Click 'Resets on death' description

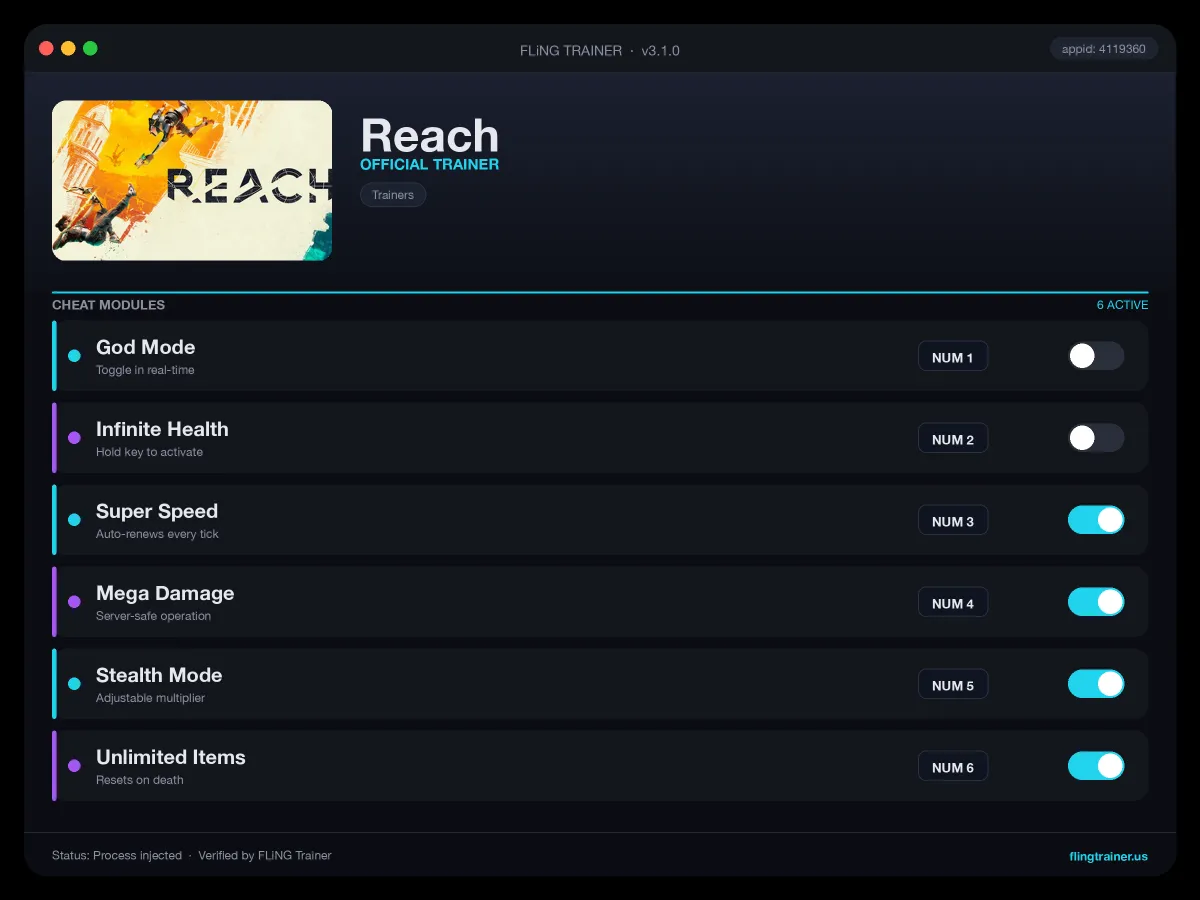tap(139, 780)
